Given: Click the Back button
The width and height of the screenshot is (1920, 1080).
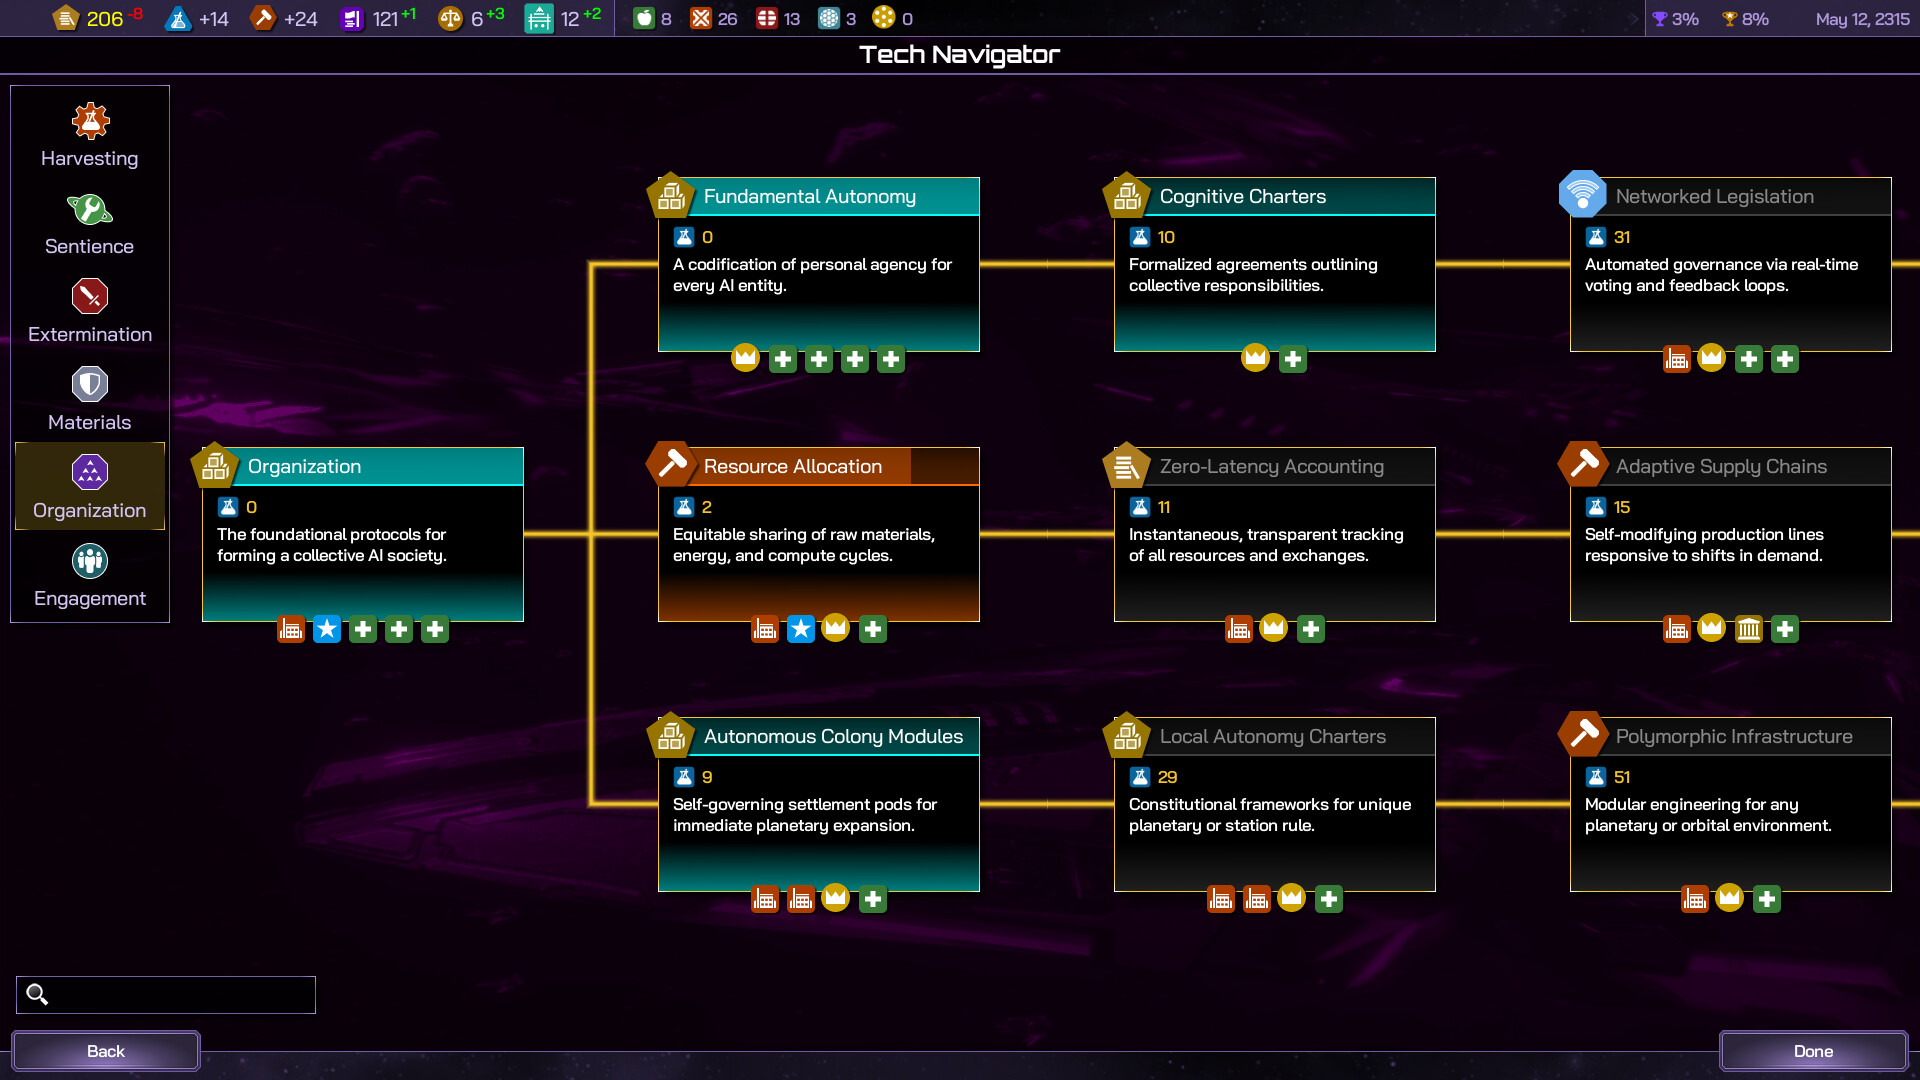Looking at the screenshot, I should [105, 1051].
